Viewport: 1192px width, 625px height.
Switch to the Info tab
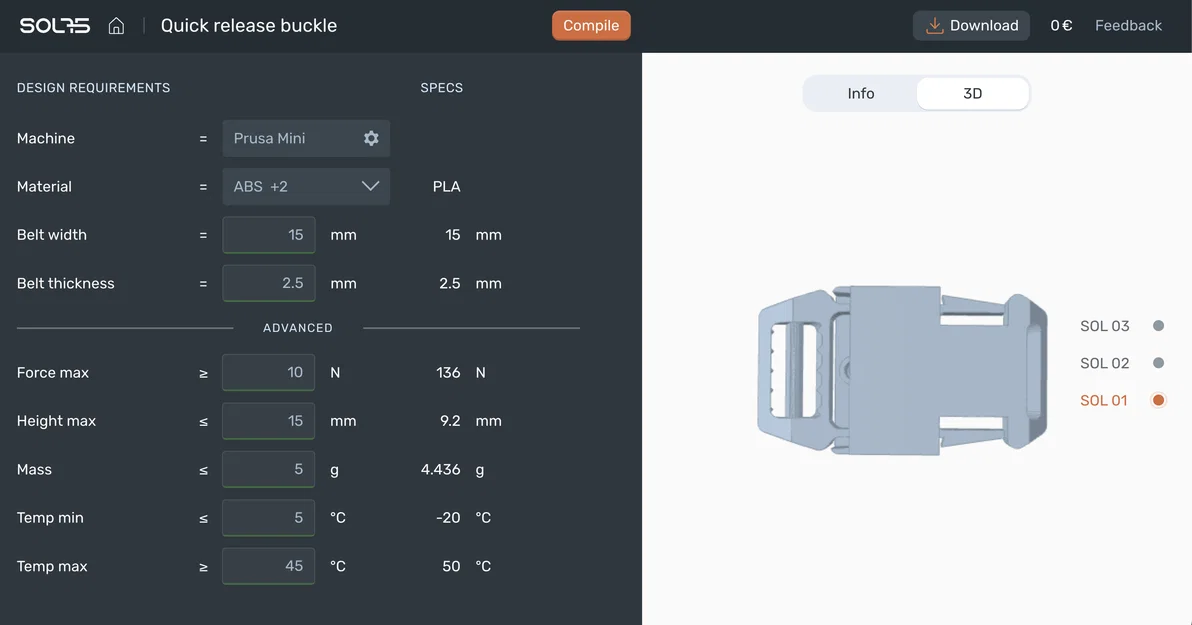coord(860,92)
